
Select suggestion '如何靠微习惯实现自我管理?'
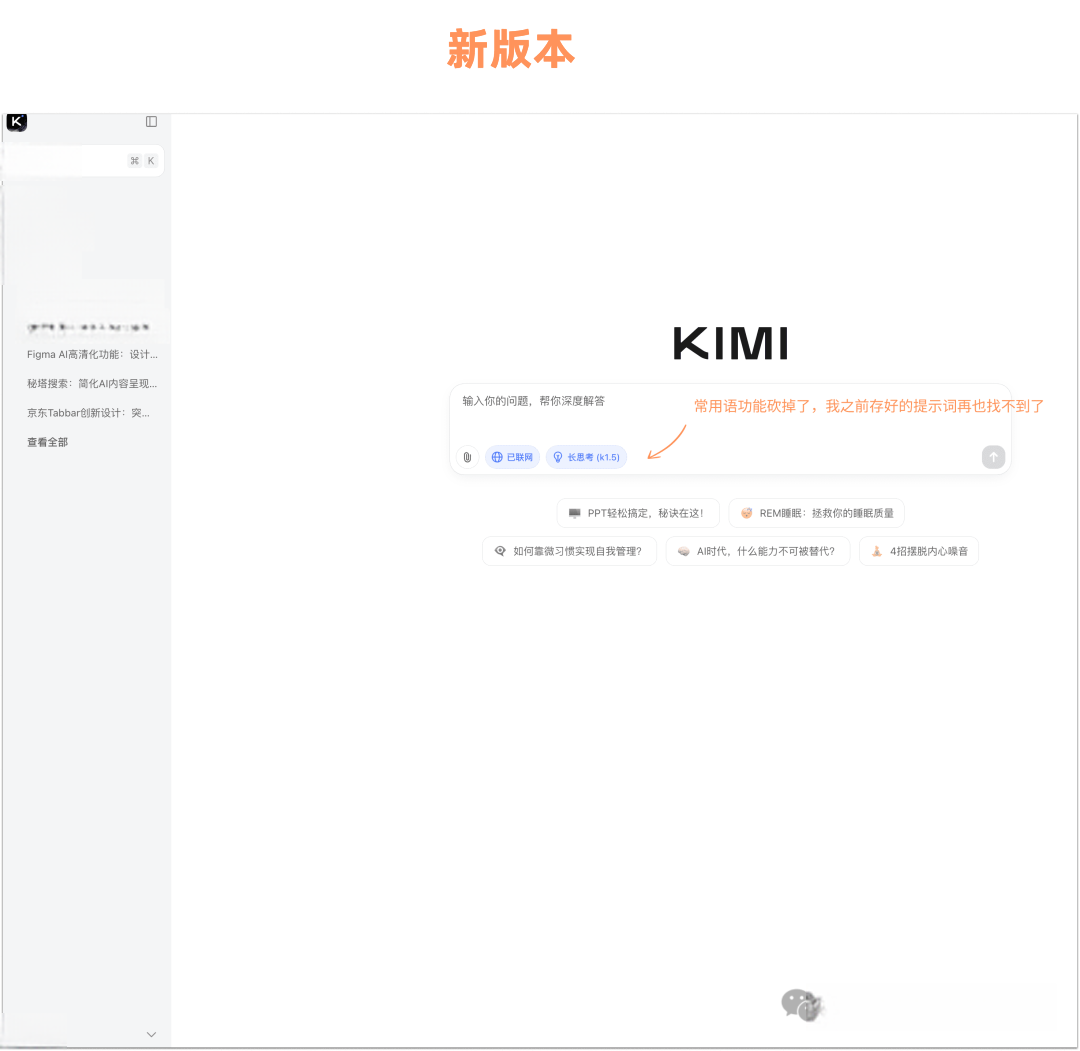pos(570,551)
